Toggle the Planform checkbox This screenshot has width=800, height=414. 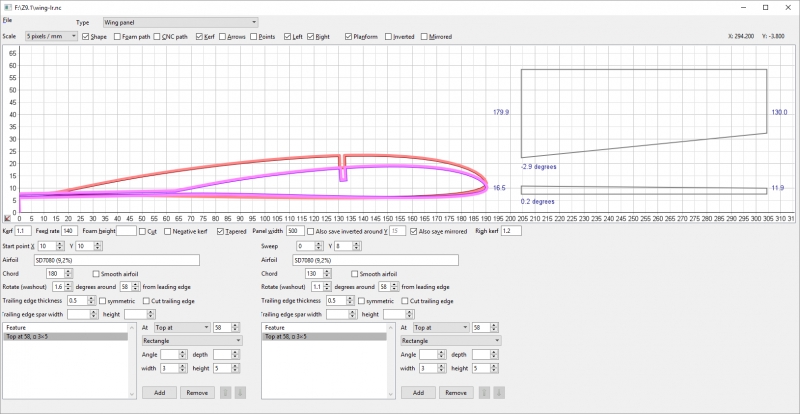pos(348,36)
